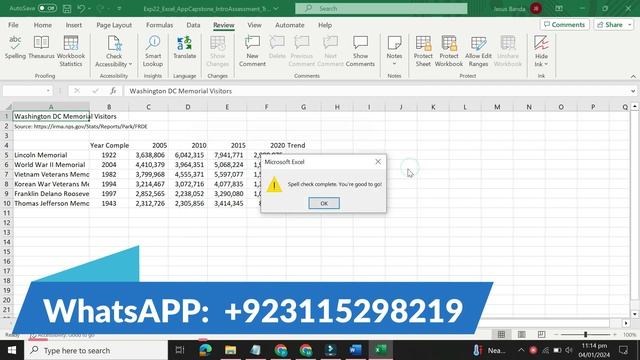Open the Thesaurus tool
The image size is (640, 360).
[x=41, y=47]
